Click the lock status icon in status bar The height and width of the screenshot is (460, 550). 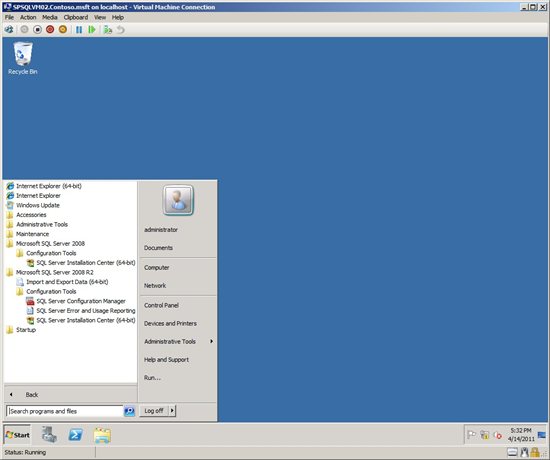[535, 452]
